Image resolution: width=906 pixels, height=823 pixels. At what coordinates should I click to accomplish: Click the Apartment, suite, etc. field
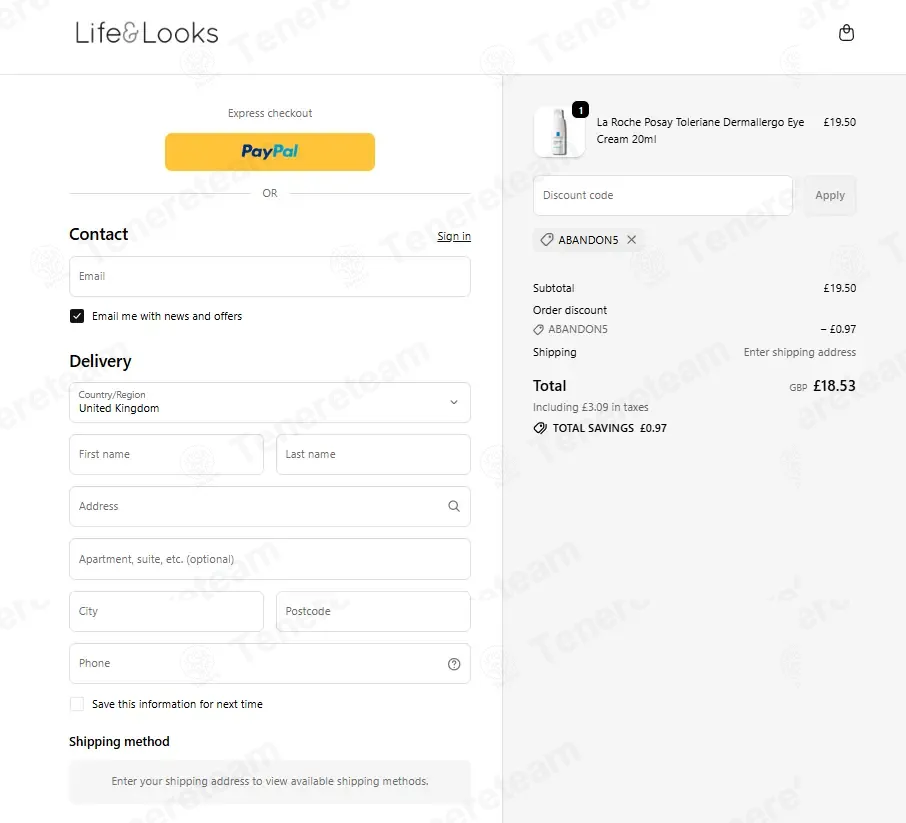[x=270, y=559]
